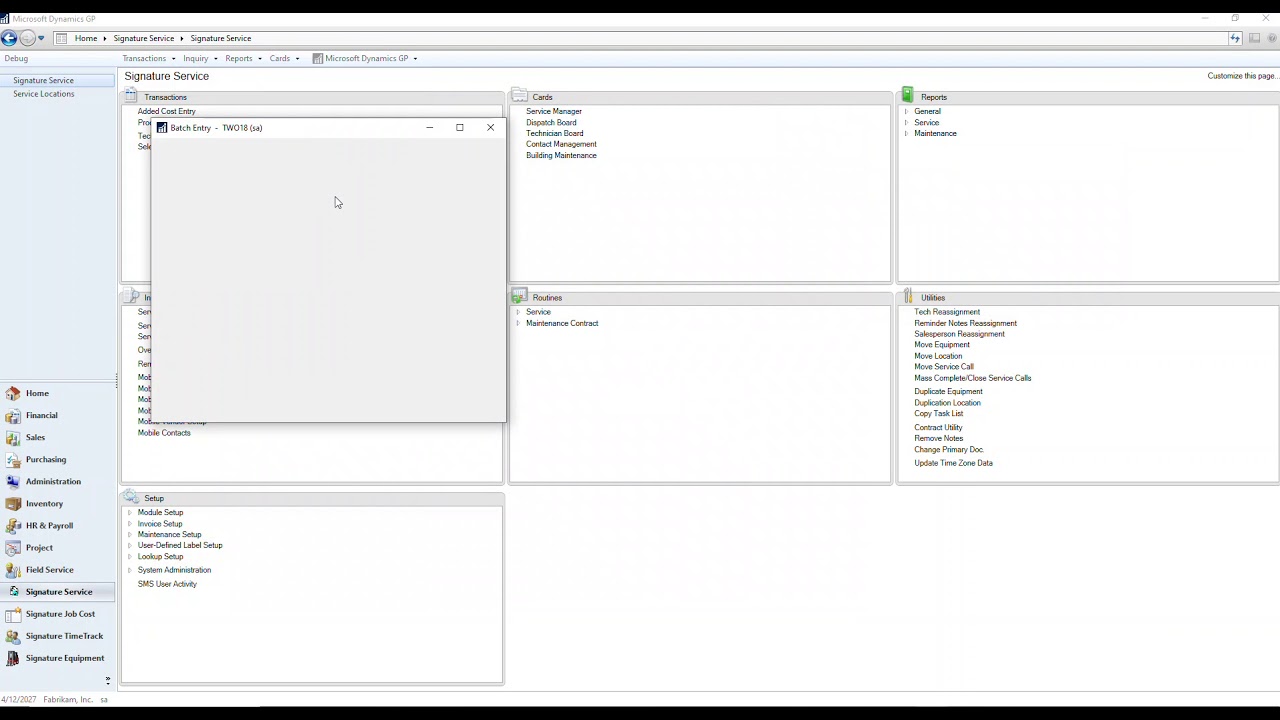Image resolution: width=1280 pixels, height=720 pixels.
Task: Open Move Equipment utility
Action: pyautogui.click(x=942, y=345)
